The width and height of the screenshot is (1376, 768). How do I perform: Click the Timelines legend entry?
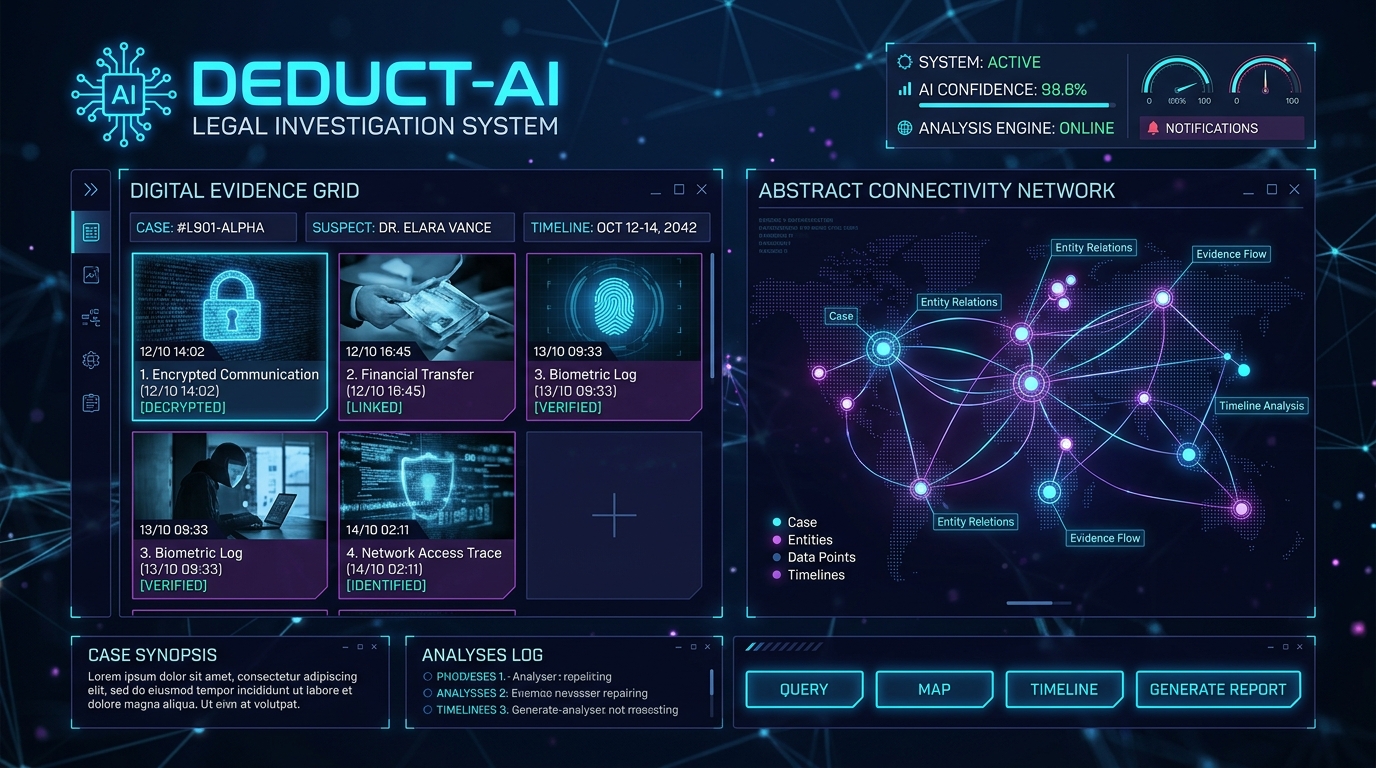click(x=808, y=575)
